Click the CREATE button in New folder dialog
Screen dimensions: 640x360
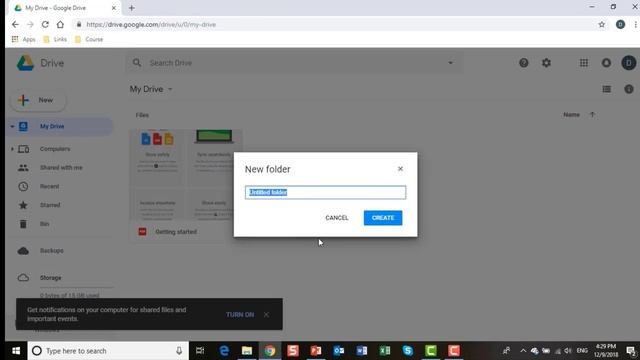(383, 218)
